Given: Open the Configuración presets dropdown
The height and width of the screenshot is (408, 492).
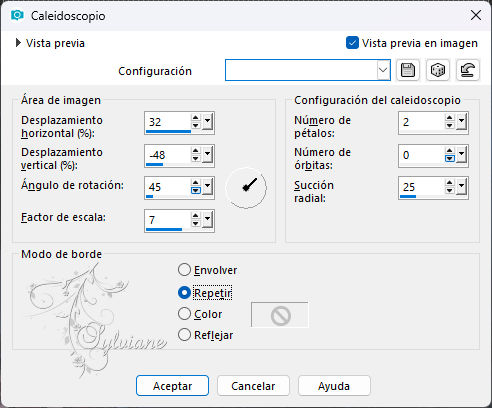Looking at the screenshot, I should coord(383,70).
